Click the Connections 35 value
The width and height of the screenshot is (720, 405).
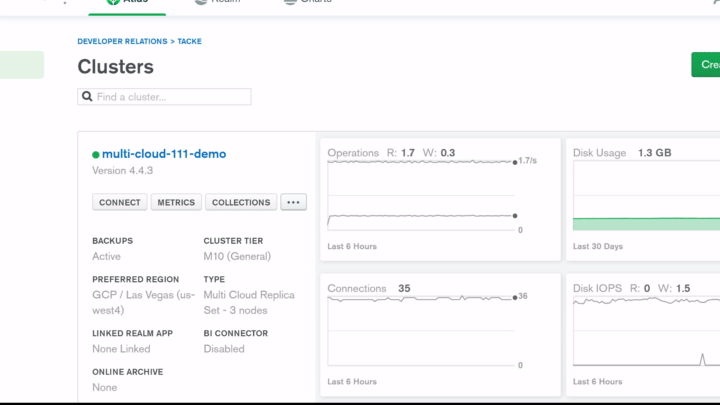404,288
